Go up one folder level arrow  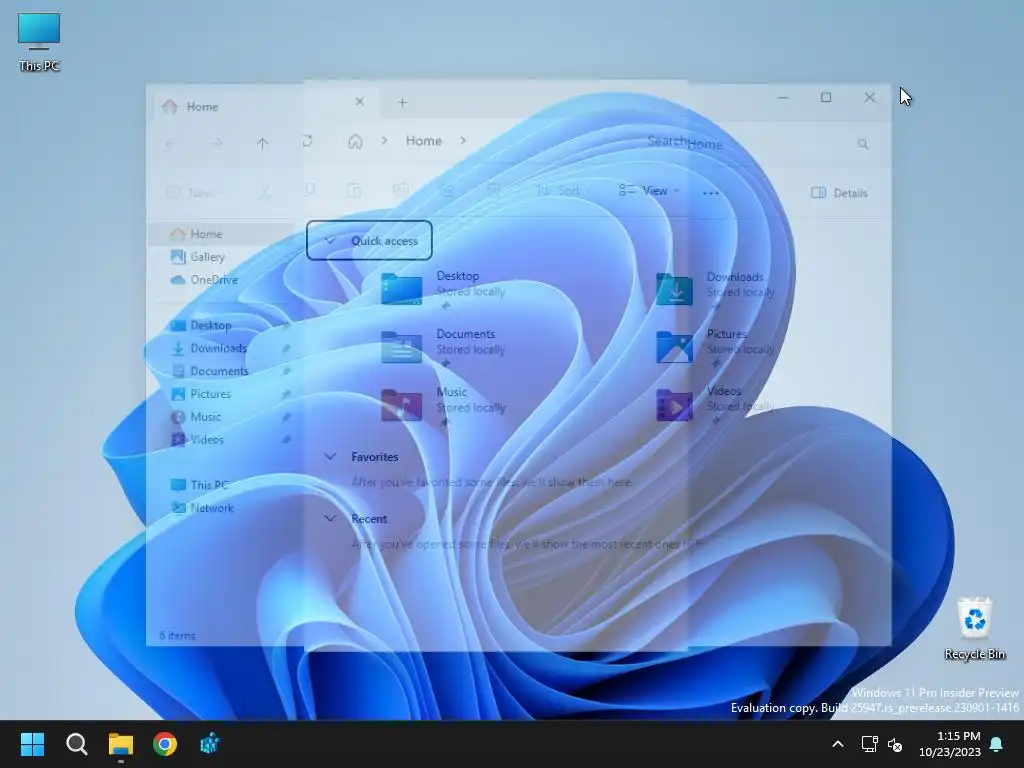click(x=263, y=143)
